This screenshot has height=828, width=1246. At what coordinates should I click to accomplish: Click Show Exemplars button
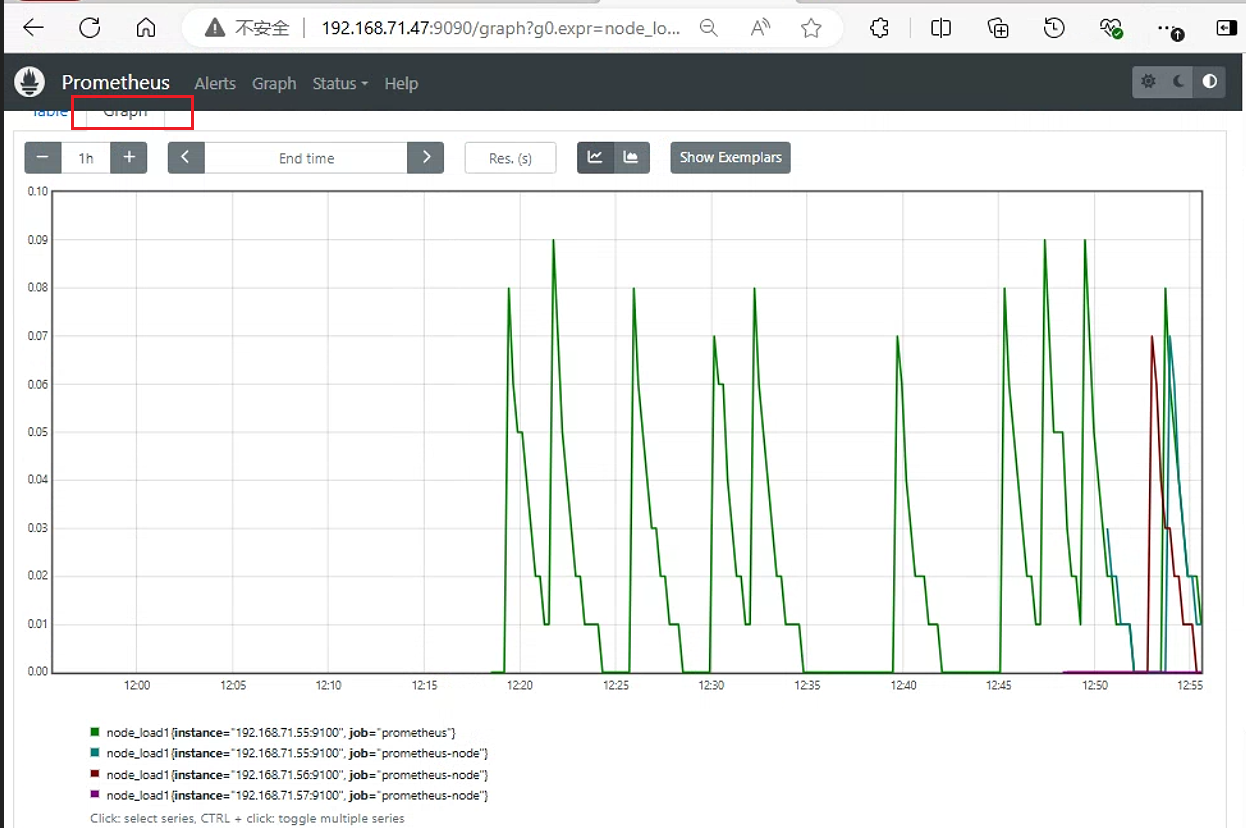click(x=730, y=158)
